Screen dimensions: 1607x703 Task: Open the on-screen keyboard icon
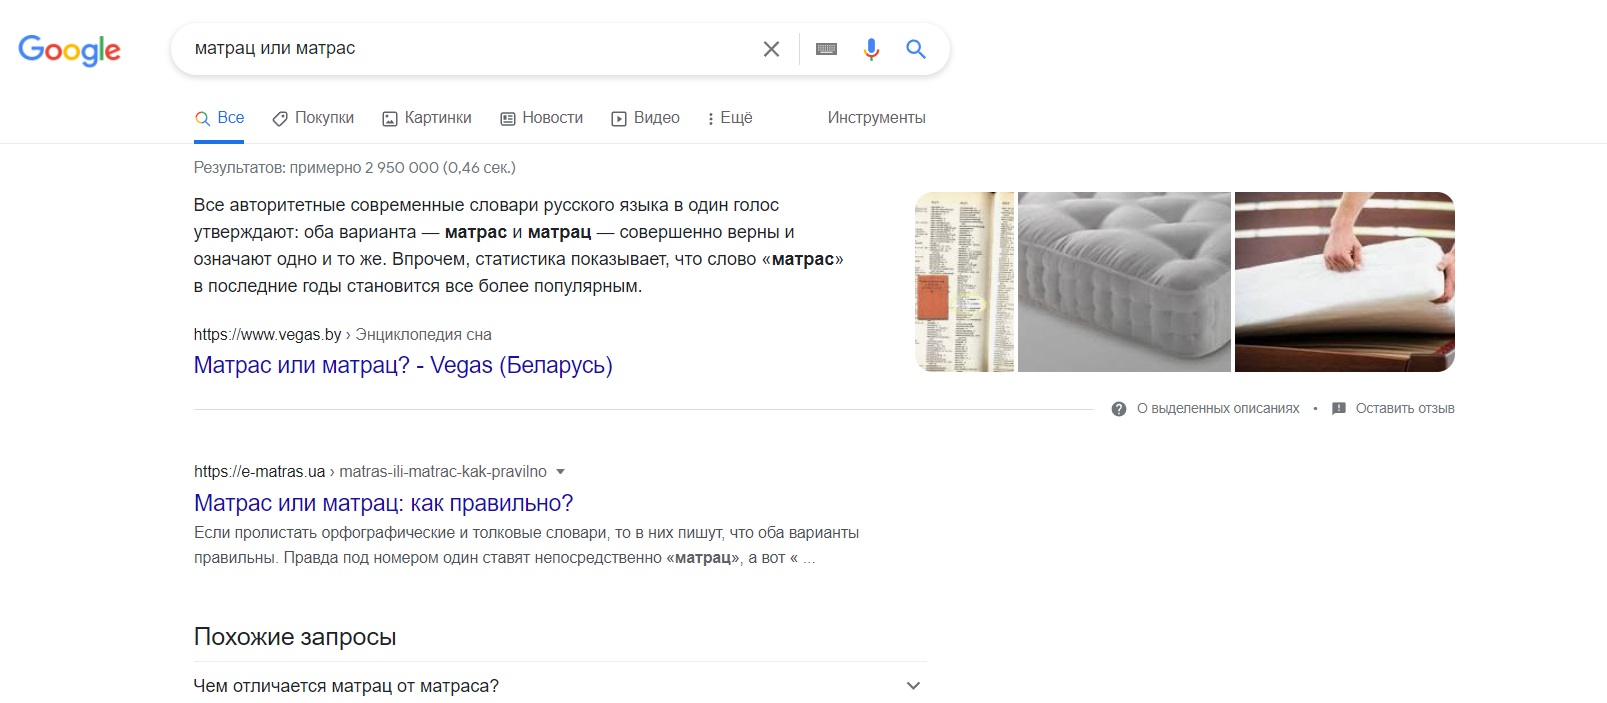tap(826, 49)
